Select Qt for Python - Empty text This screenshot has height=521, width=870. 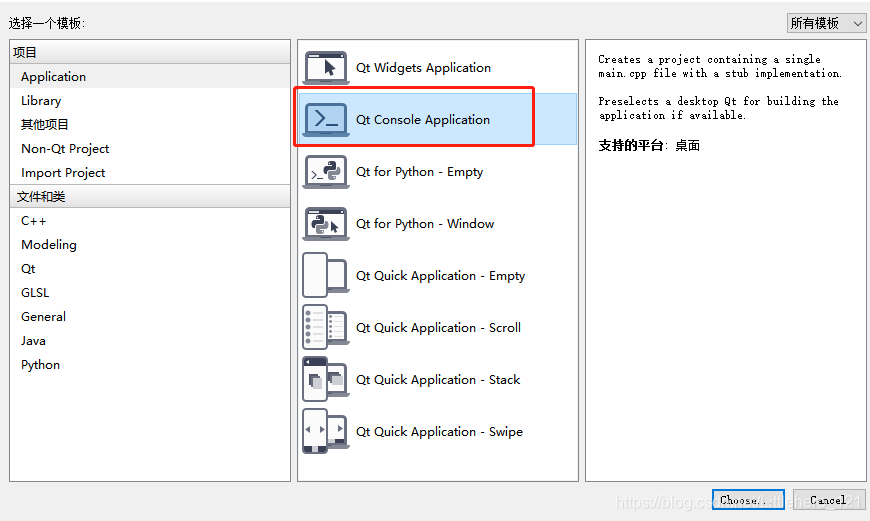coord(419,172)
